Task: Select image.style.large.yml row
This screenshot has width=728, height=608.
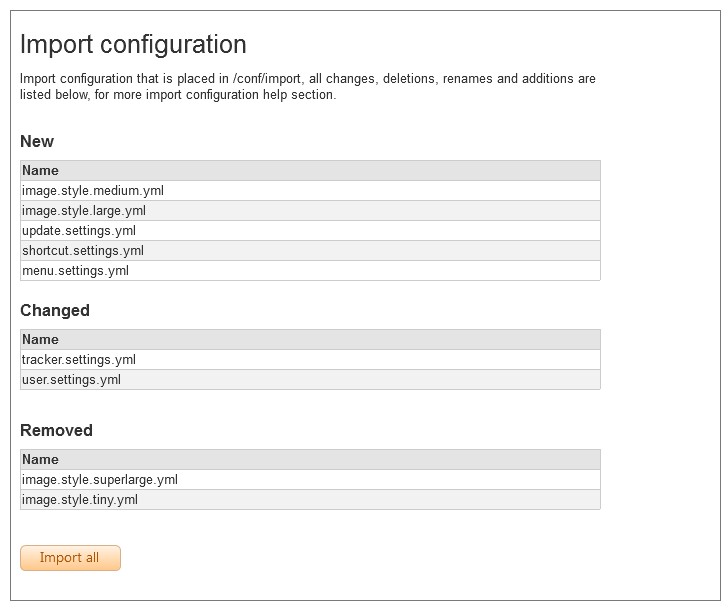Action: pos(310,211)
